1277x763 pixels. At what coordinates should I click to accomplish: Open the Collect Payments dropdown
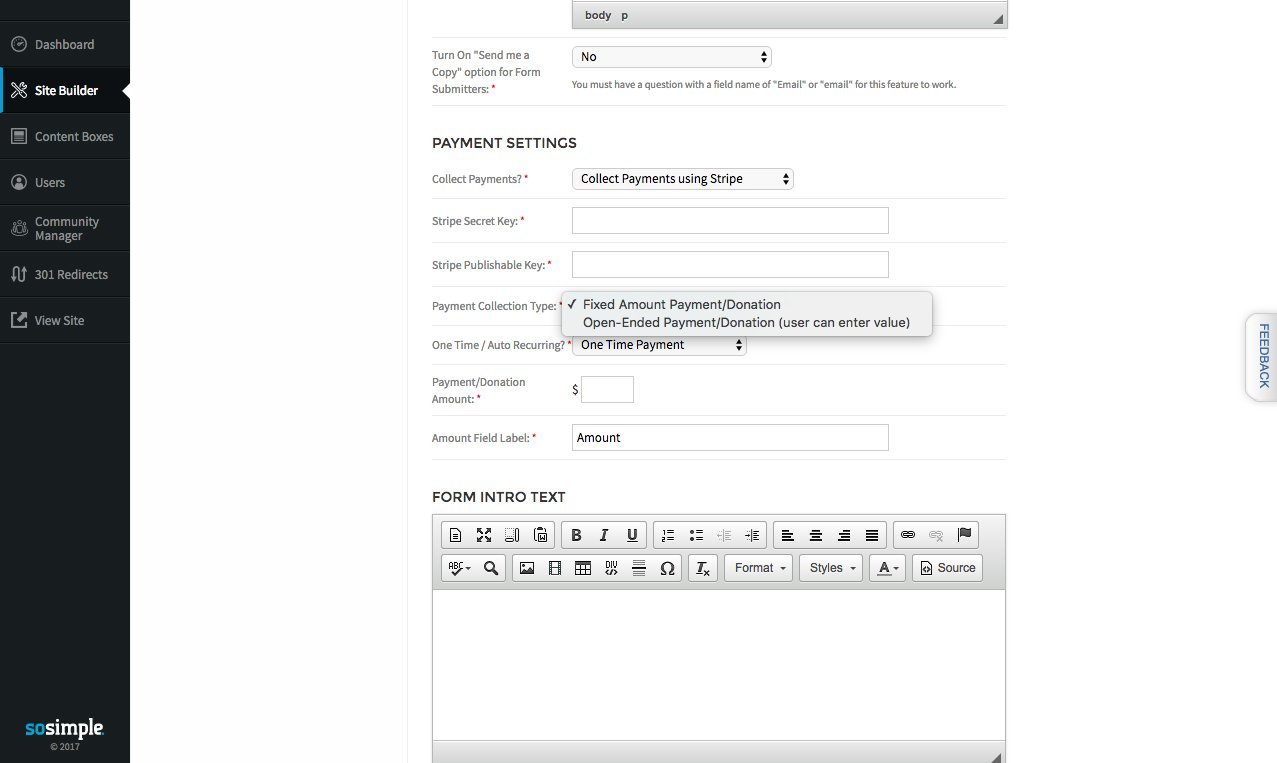683,179
